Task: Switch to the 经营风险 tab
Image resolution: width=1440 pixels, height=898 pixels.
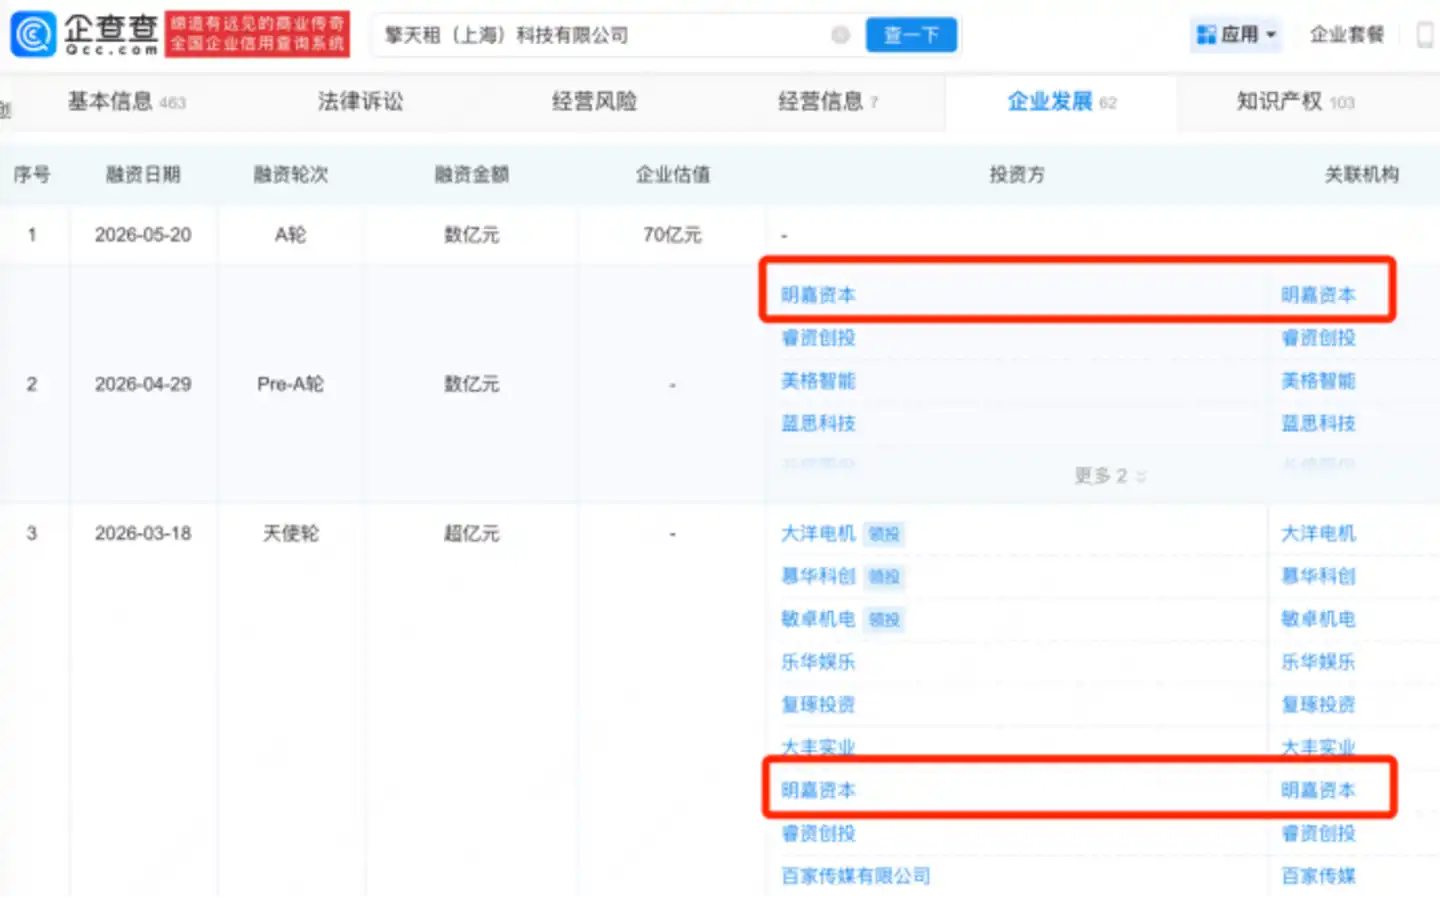Action: 594,101
